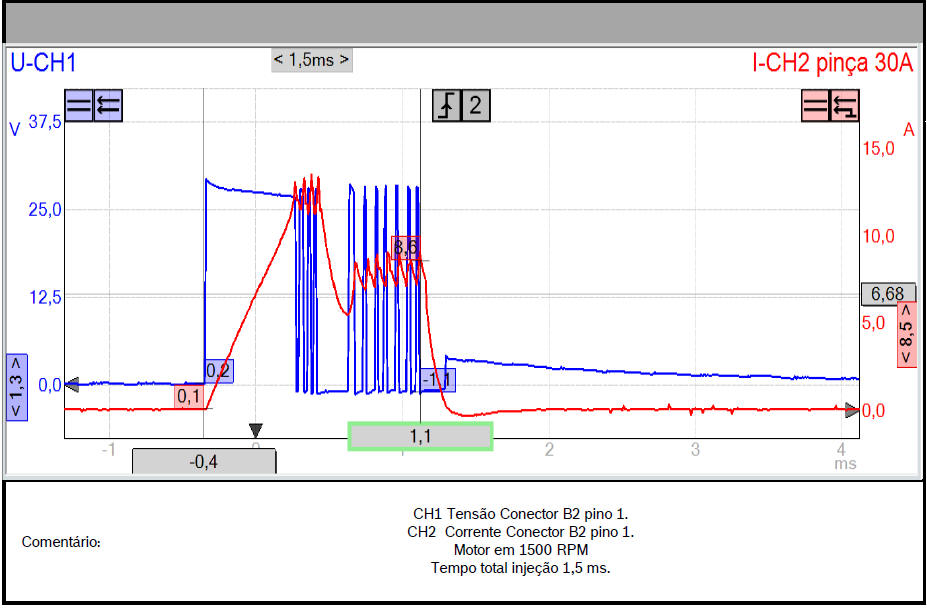The width and height of the screenshot is (927, 608).
Task: Click the gray -0,4 cursor time box
Action: point(204,461)
